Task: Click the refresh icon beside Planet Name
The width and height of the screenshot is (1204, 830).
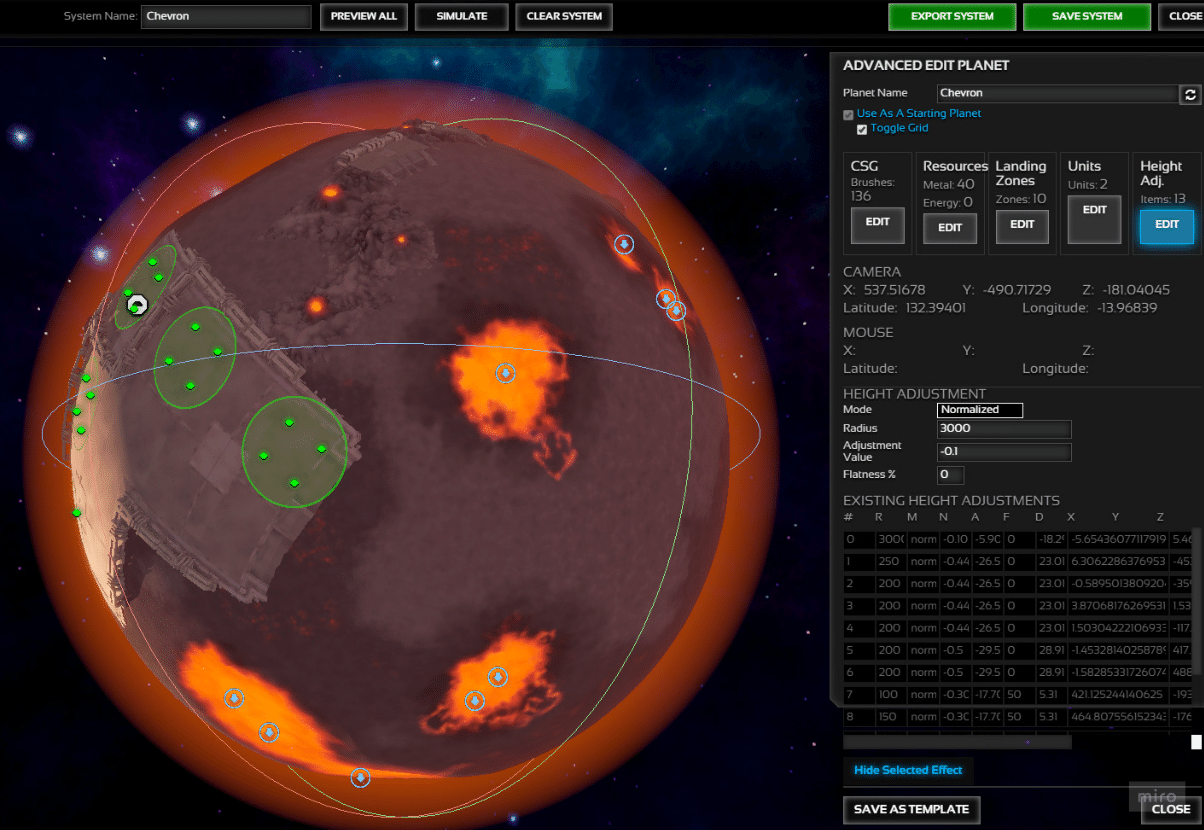Action: point(1190,94)
